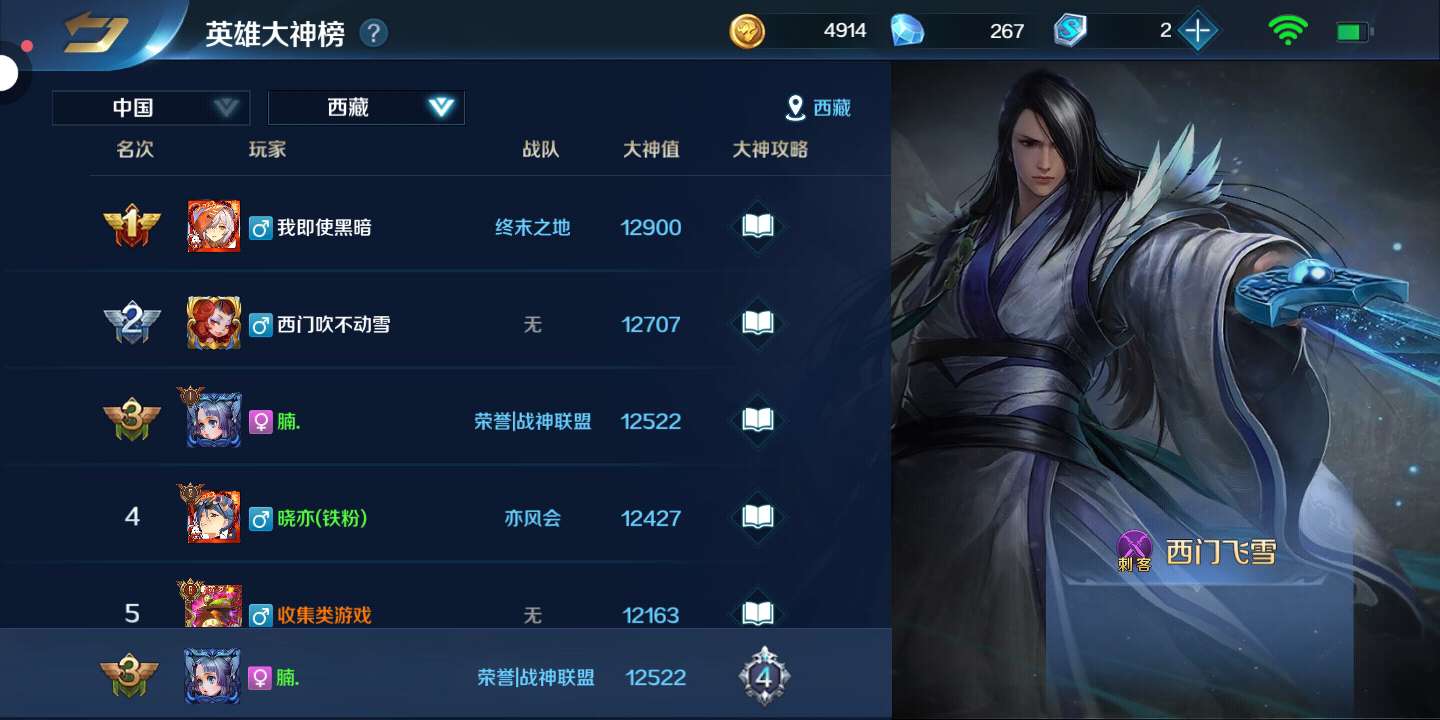View avatar of player 我即使黑暗
This screenshot has width=1440, height=720.
pos(214,226)
